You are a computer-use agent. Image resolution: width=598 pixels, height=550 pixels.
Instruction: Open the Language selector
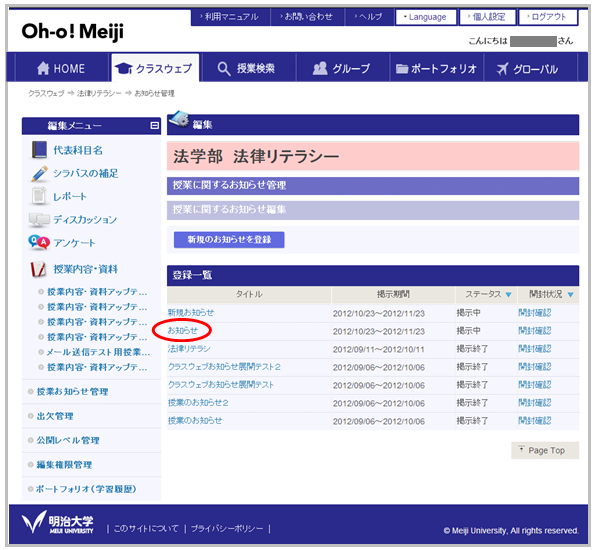click(x=426, y=17)
